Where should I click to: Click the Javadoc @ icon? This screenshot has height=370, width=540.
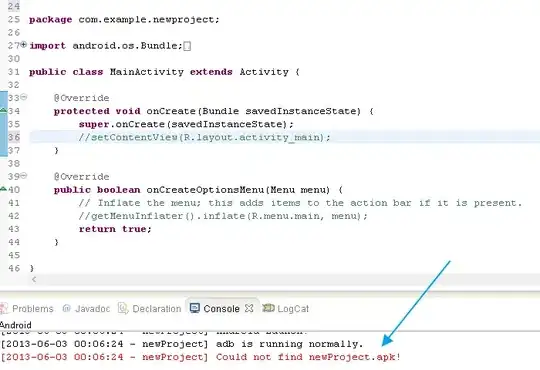click(66, 308)
